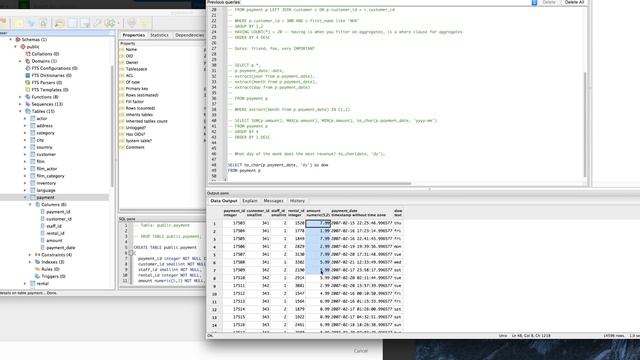Click the dow column header

398,213
